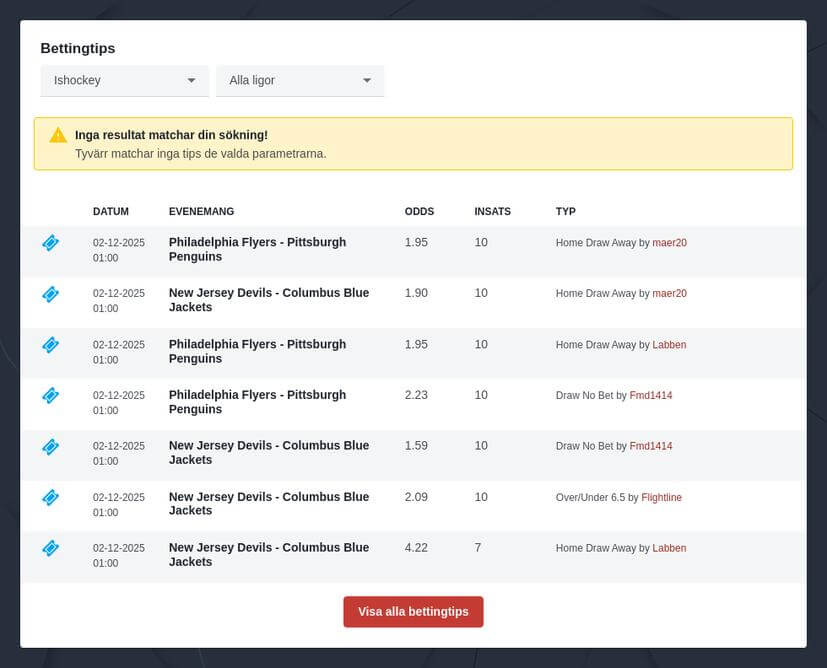The image size is (827, 668).
Task: Open the Ishockey sport dropdown
Action: pyautogui.click(x=124, y=80)
